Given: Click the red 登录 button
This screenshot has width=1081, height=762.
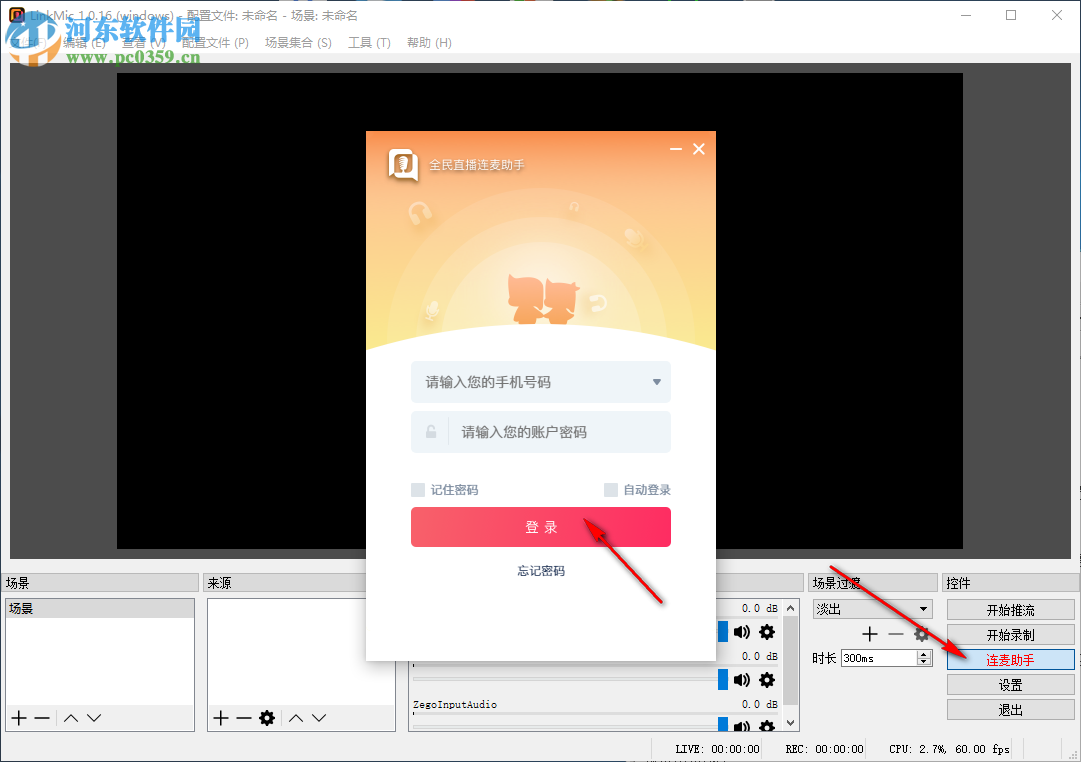Looking at the screenshot, I should pyautogui.click(x=540, y=527).
